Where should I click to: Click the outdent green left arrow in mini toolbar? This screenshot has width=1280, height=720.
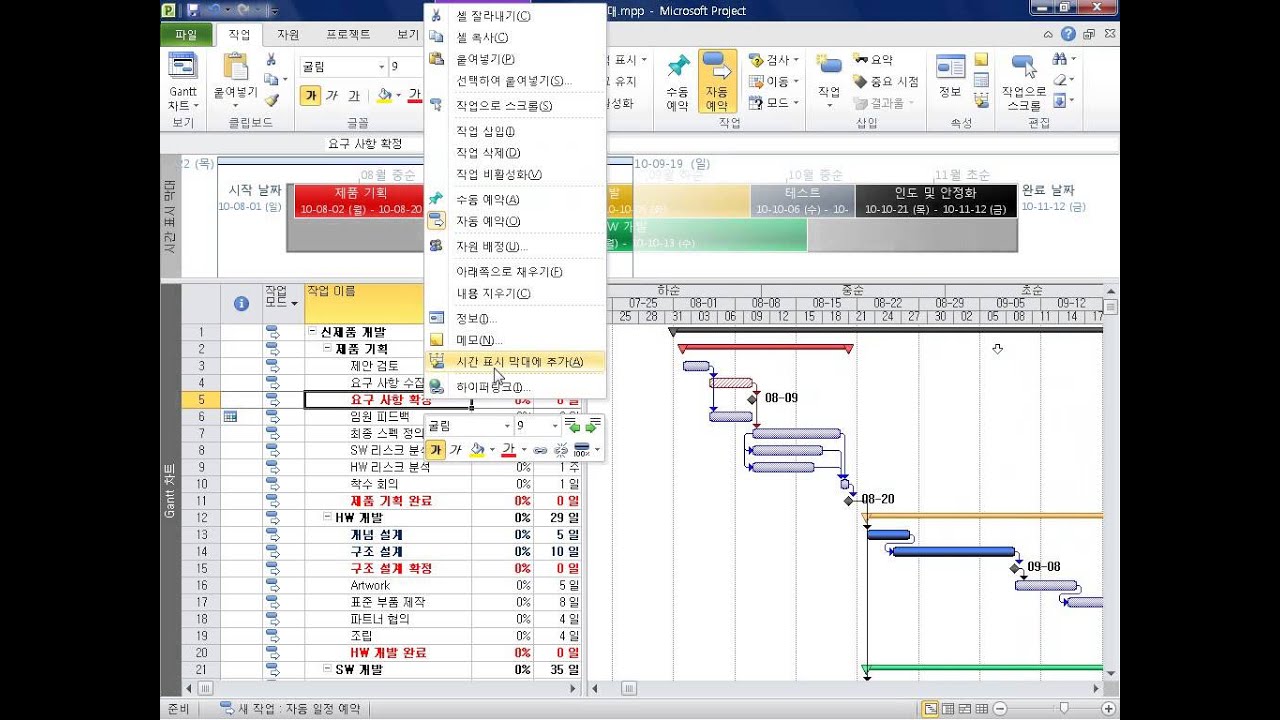[x=574, y=426]
